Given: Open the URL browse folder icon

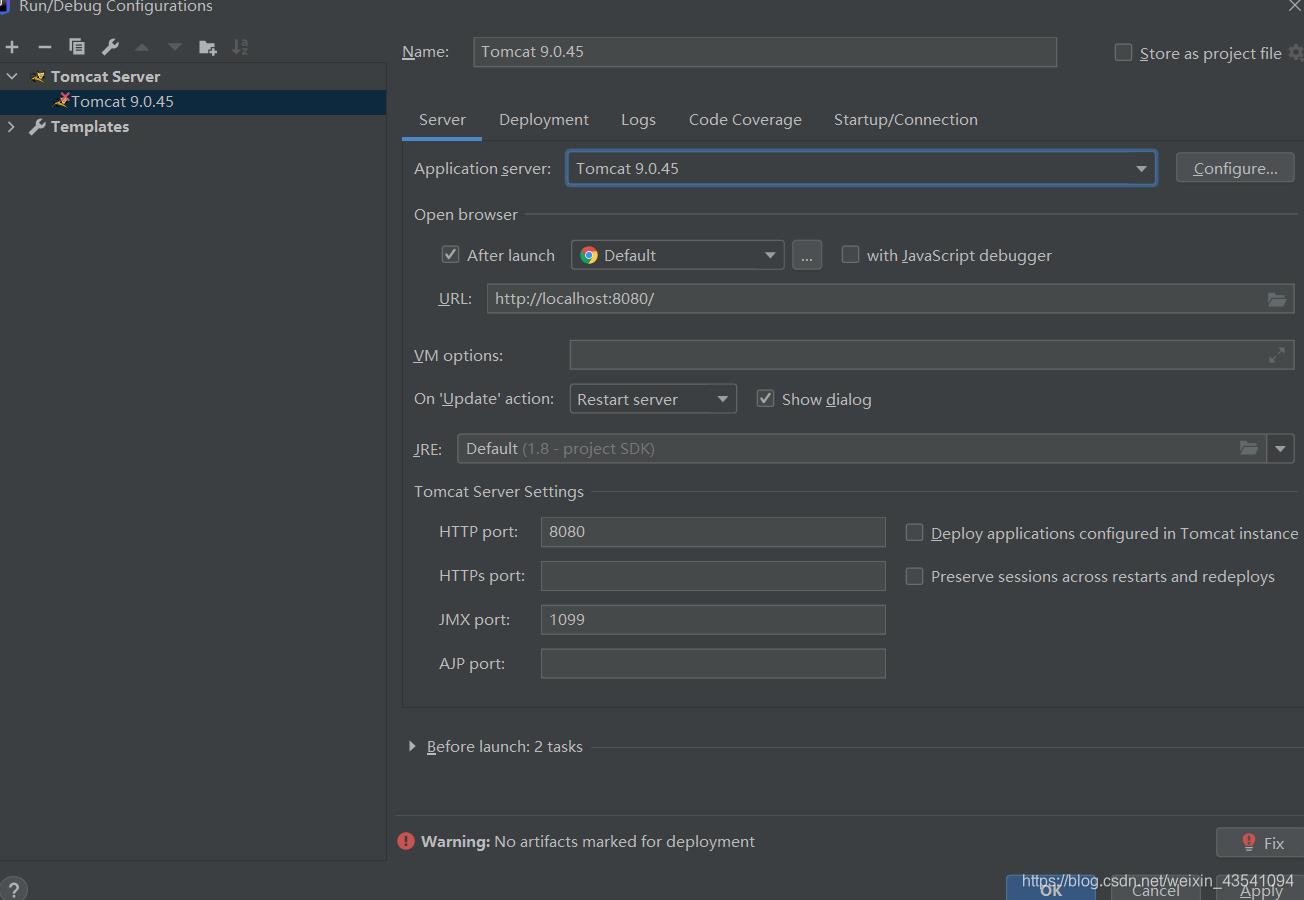Looking at the screenshot, I should coord(1277,299).
